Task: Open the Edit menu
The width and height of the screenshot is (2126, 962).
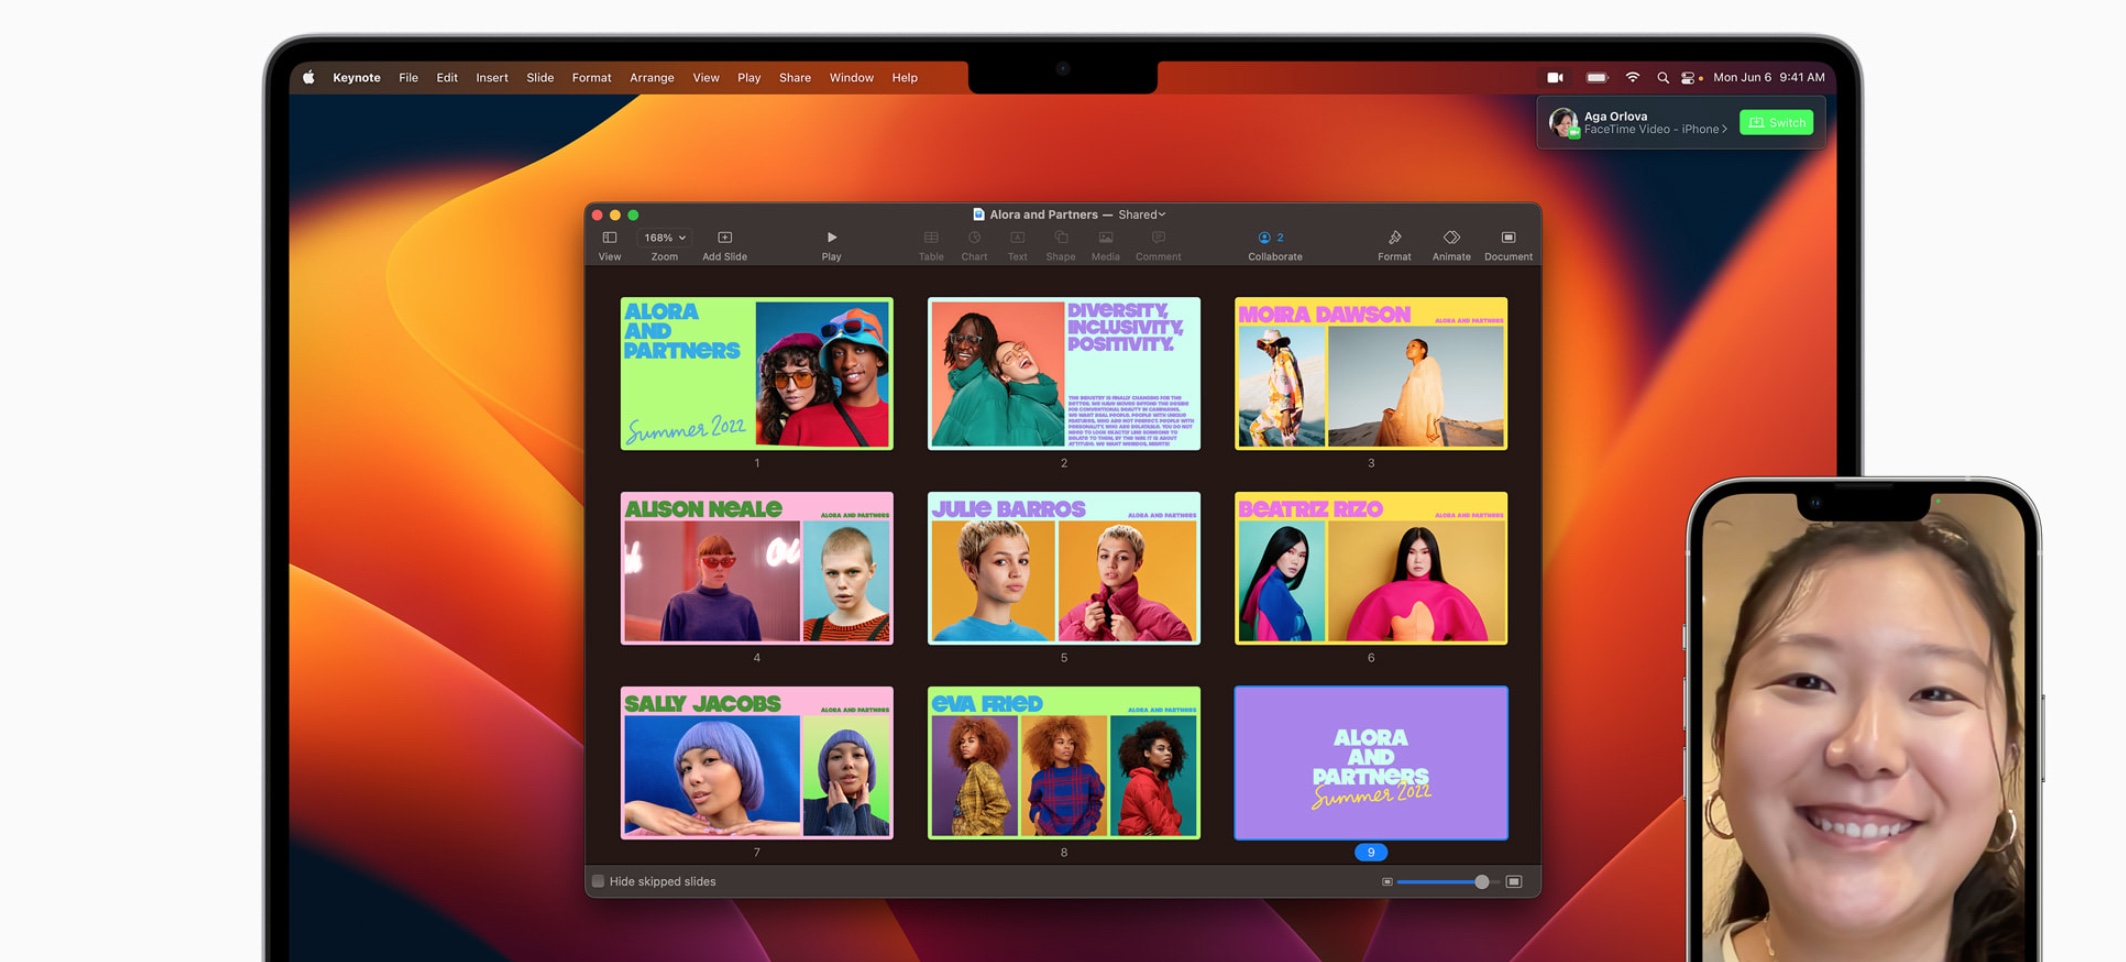Action: (x=447, y=77)
